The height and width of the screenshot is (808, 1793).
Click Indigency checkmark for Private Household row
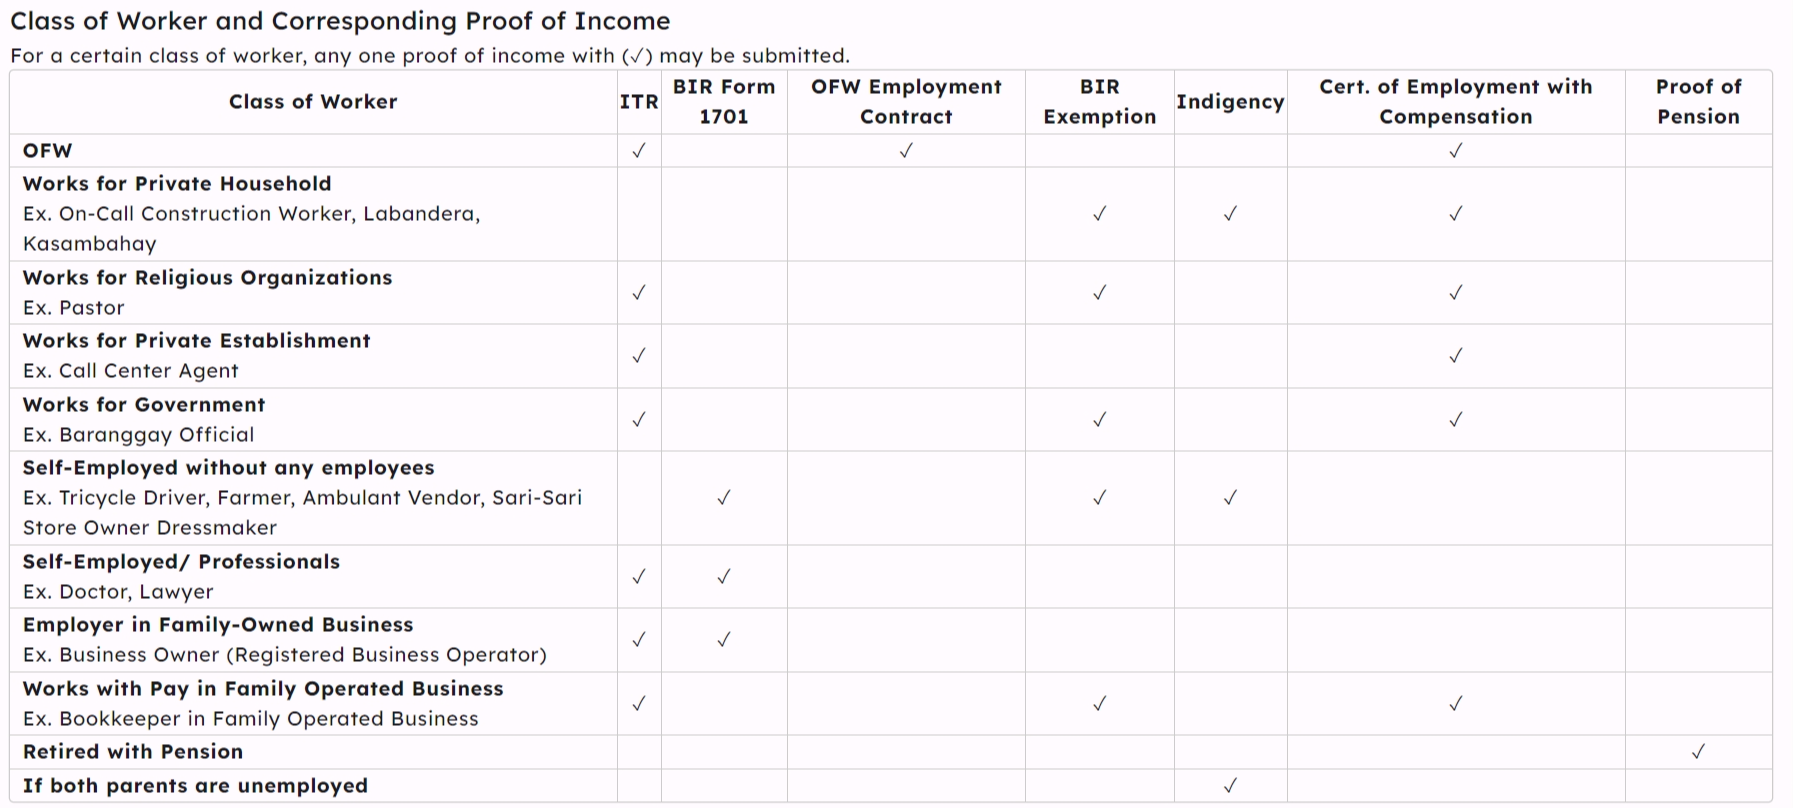point(1230,214)
